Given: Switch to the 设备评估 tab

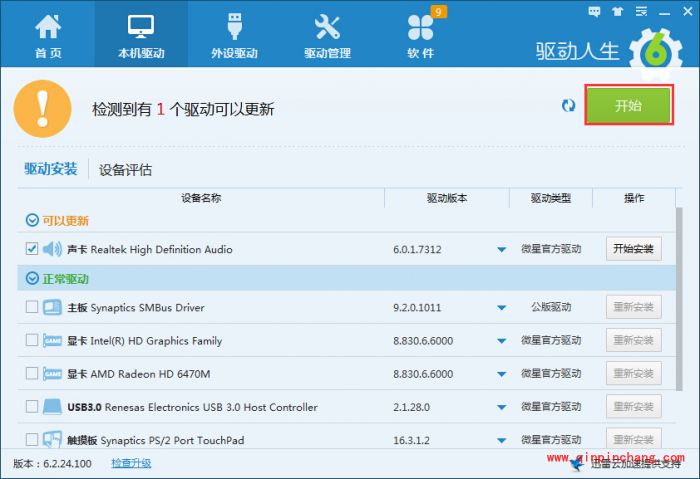Looking at the screenshot, I should pos(126,170).
